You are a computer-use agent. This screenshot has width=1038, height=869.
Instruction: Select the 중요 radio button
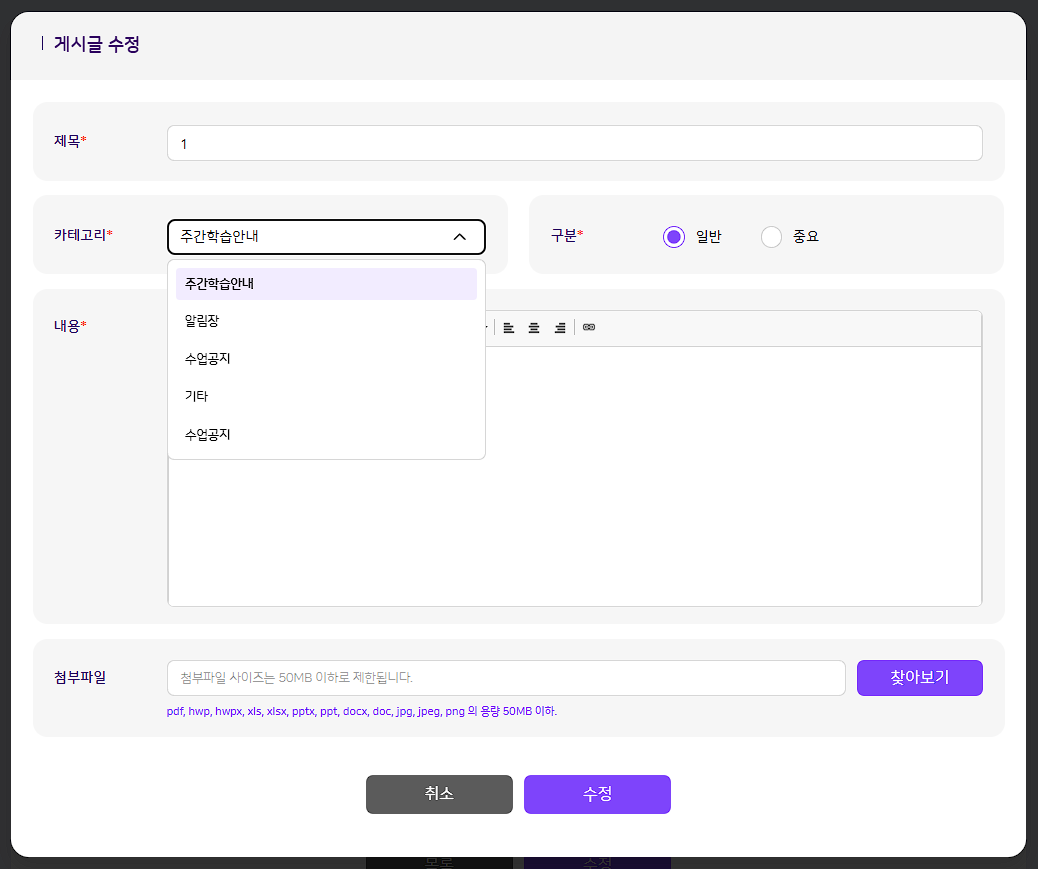tap(771, 237)
